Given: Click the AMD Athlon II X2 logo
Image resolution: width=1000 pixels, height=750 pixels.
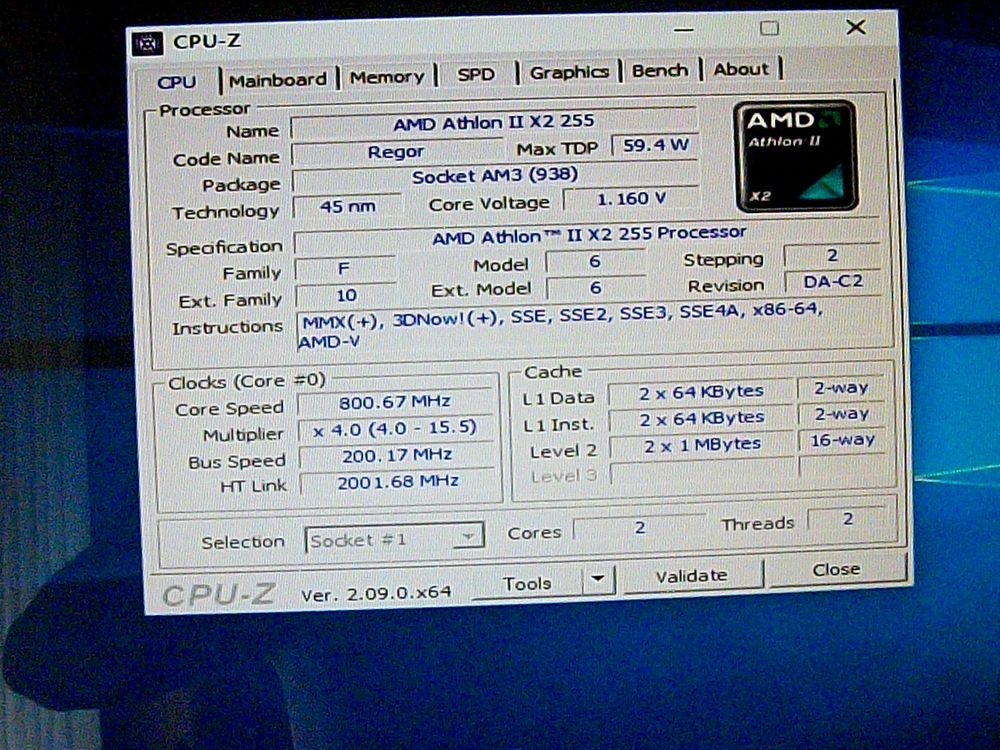Looking at the screenshot, I should pos(796,156).
